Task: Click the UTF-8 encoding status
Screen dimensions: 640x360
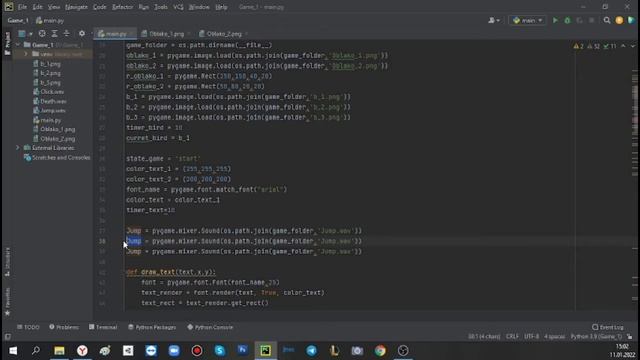Action: click(x=531, y=337)
